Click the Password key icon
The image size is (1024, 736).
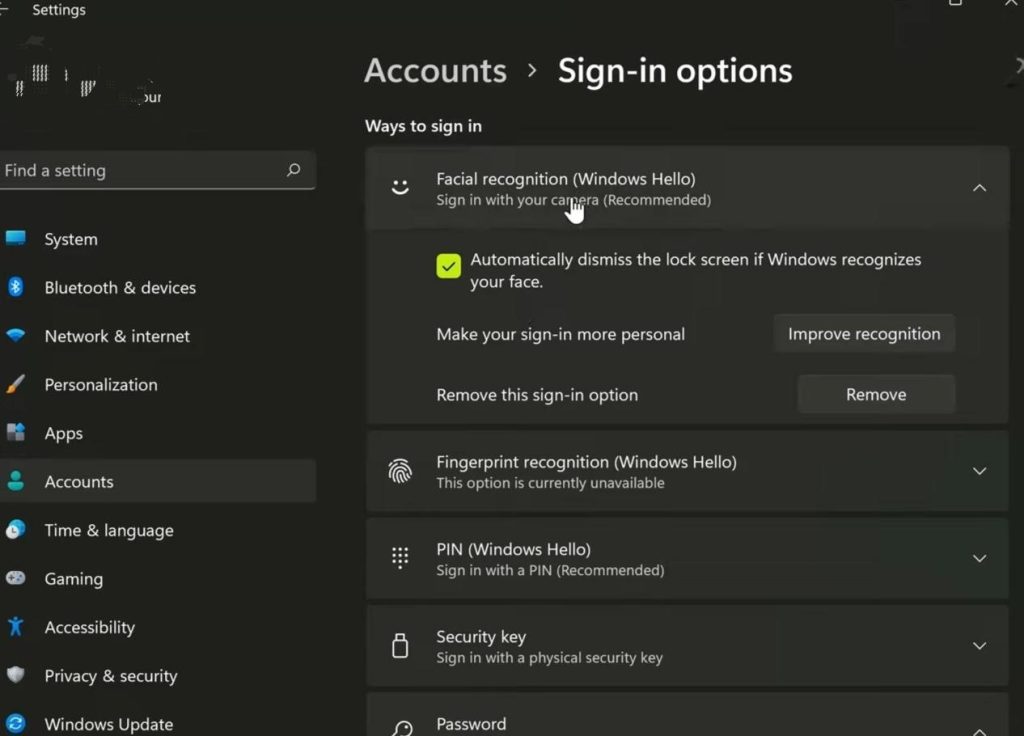(402, 728)
